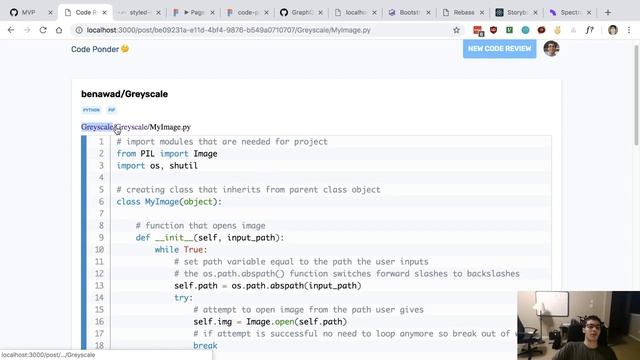The height and width of the screenshot is (360, 640).
Task: Go back using the browser back arrow
Action: click(x=11, y=30)
